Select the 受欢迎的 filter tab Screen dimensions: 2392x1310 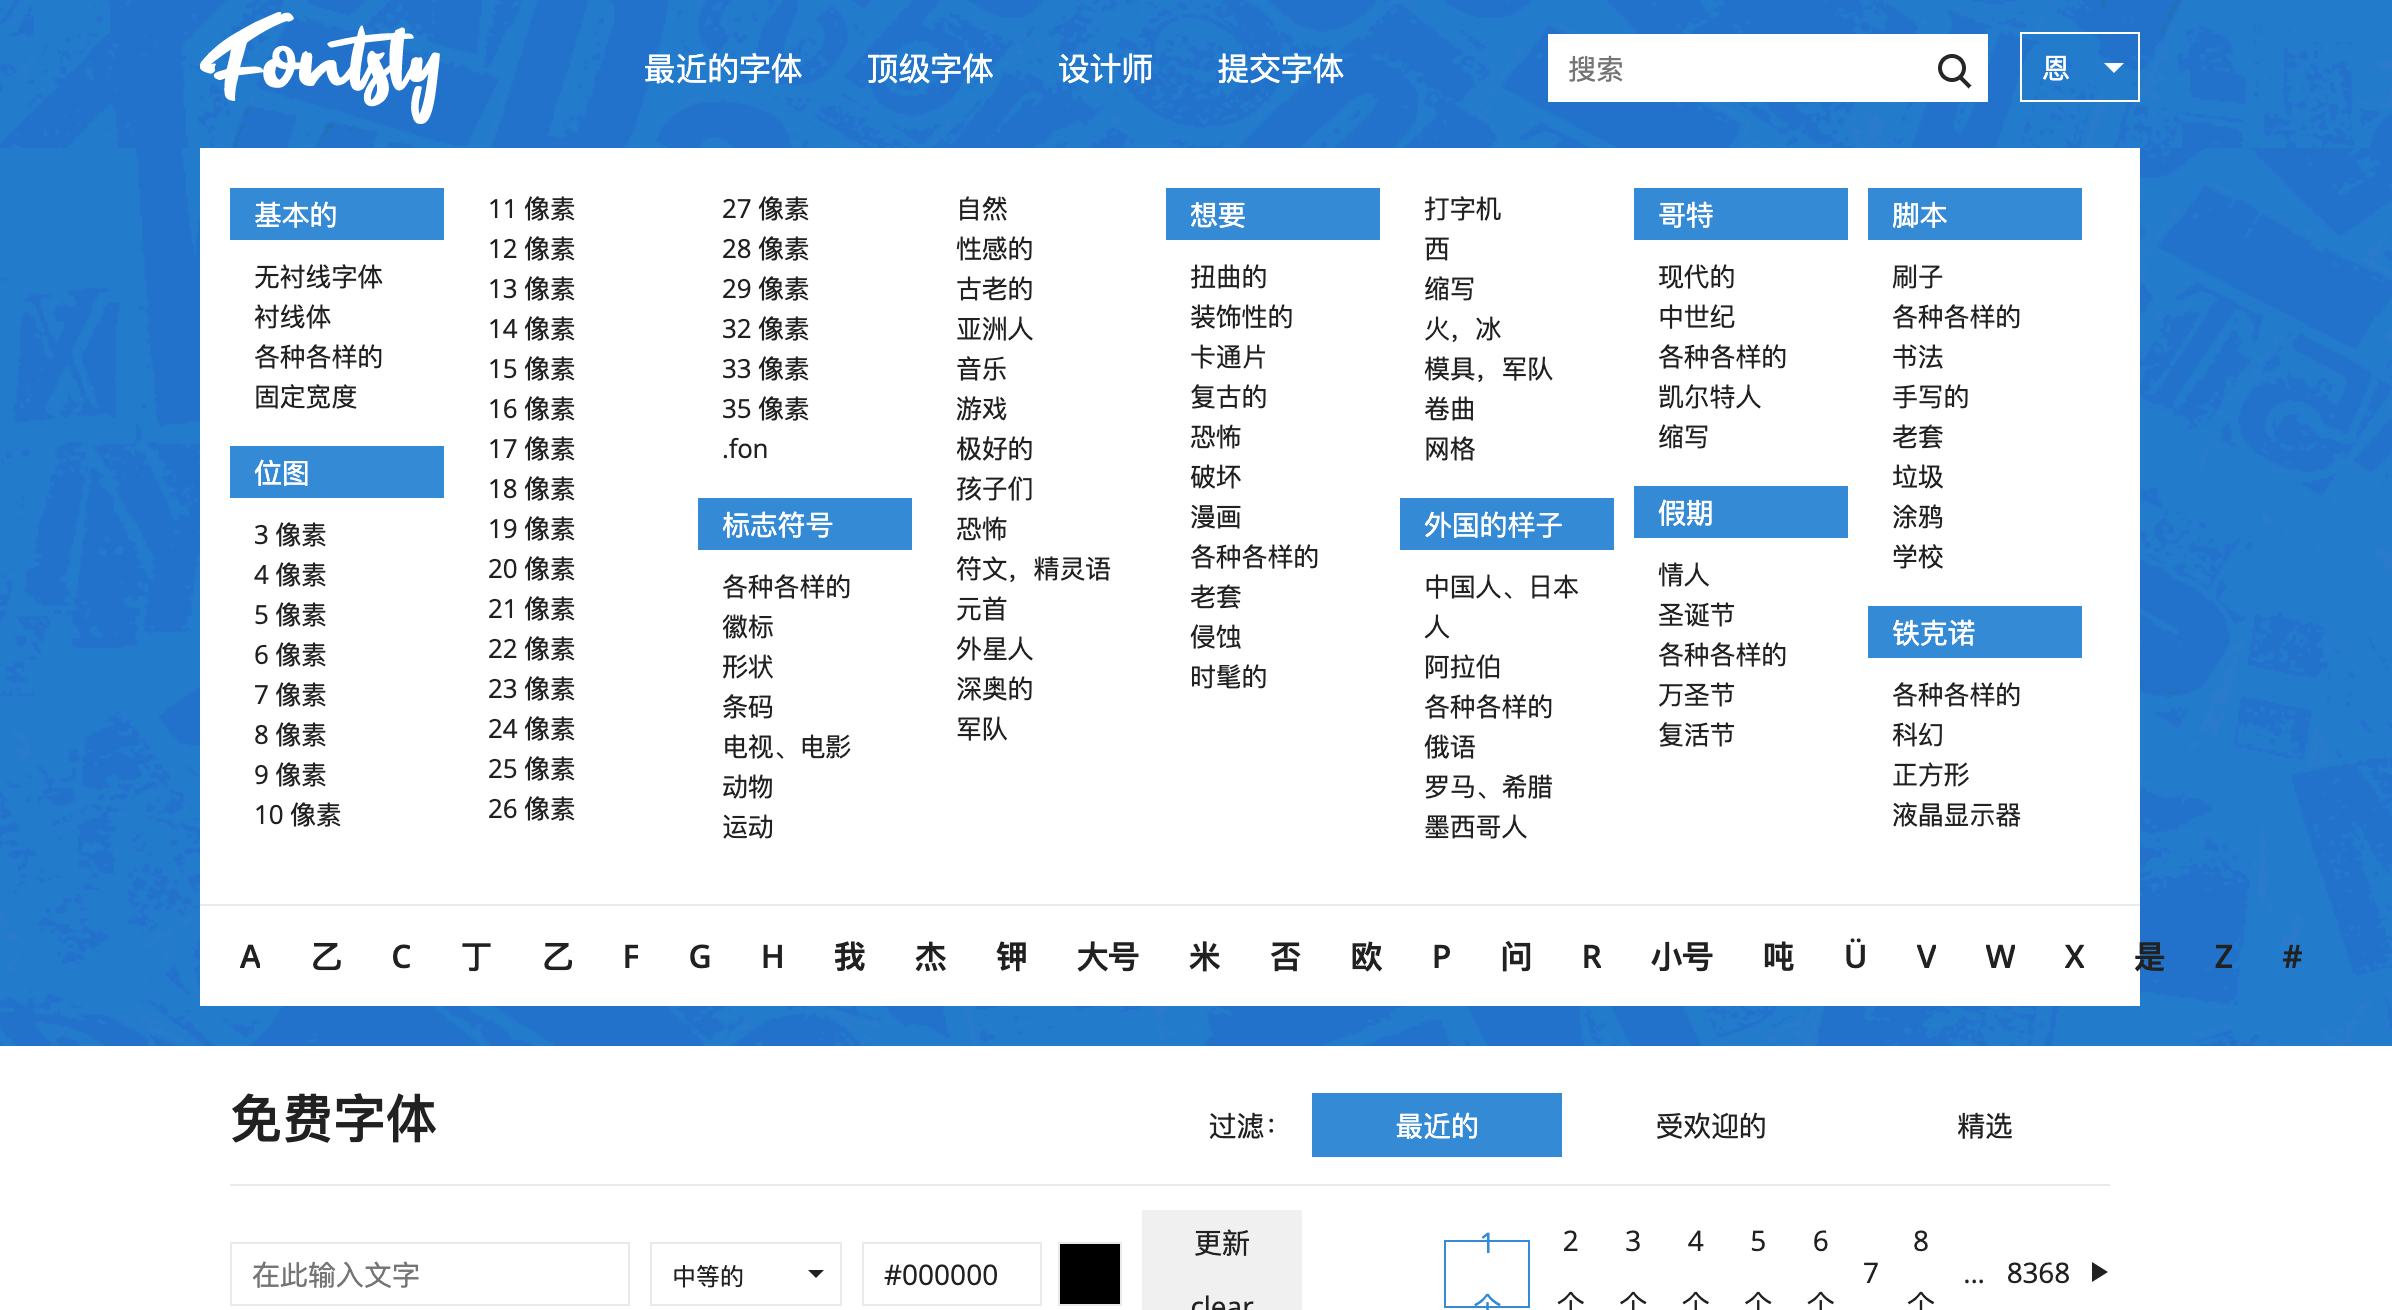[1710, 1125]
